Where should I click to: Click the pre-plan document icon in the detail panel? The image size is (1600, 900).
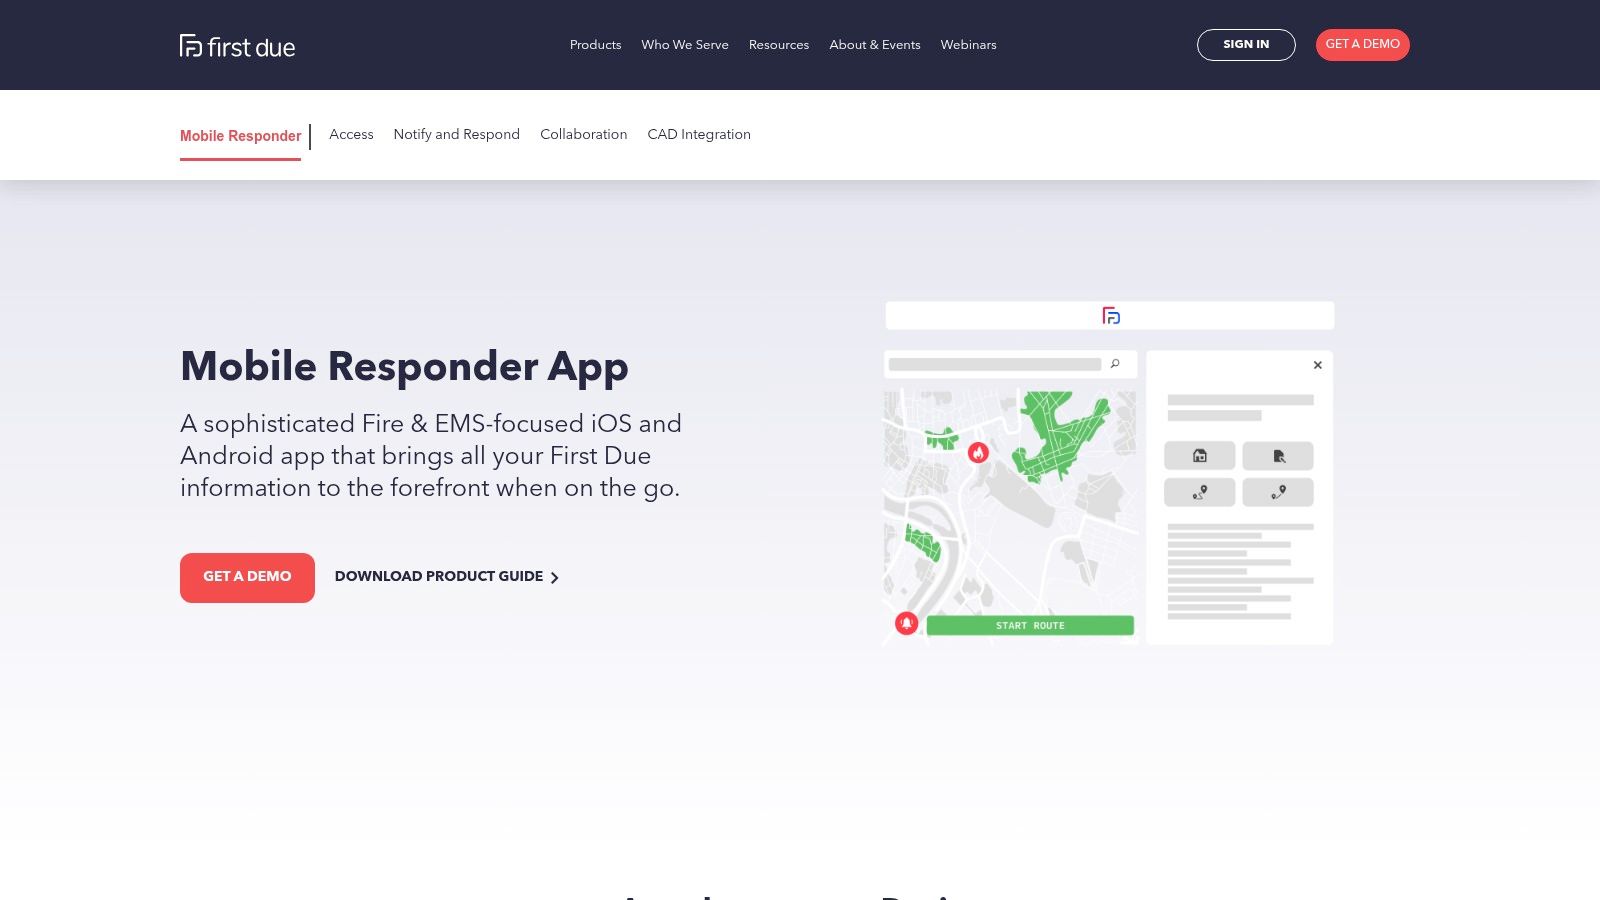tap(1279, 455)
